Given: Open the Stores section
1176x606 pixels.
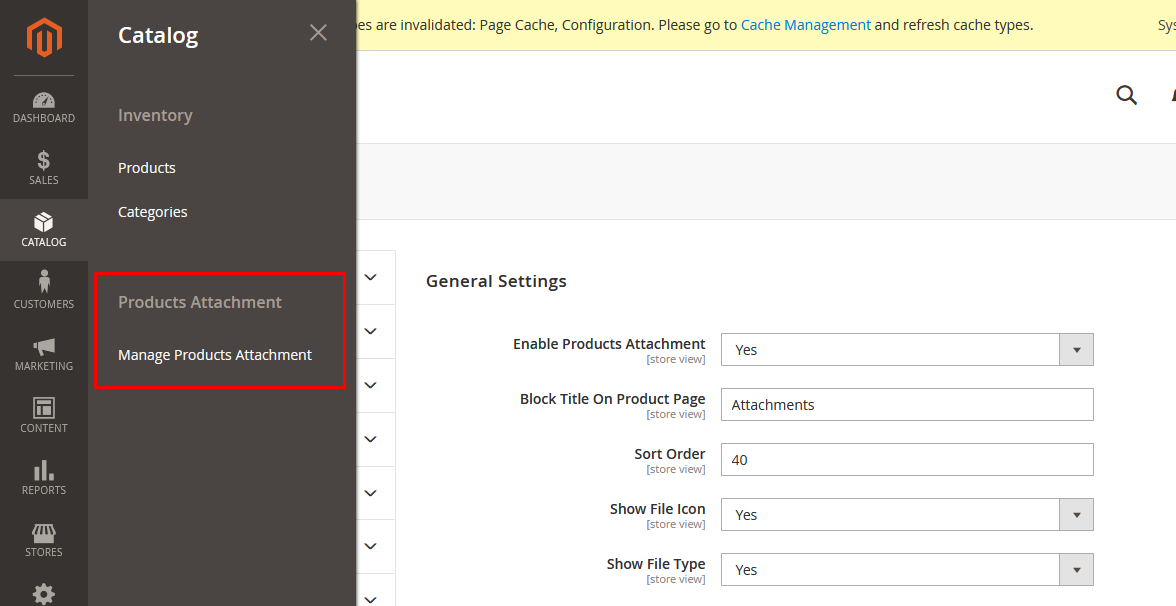Looking at the screenshot, I should pyautogui.click(x=43, y=540).
